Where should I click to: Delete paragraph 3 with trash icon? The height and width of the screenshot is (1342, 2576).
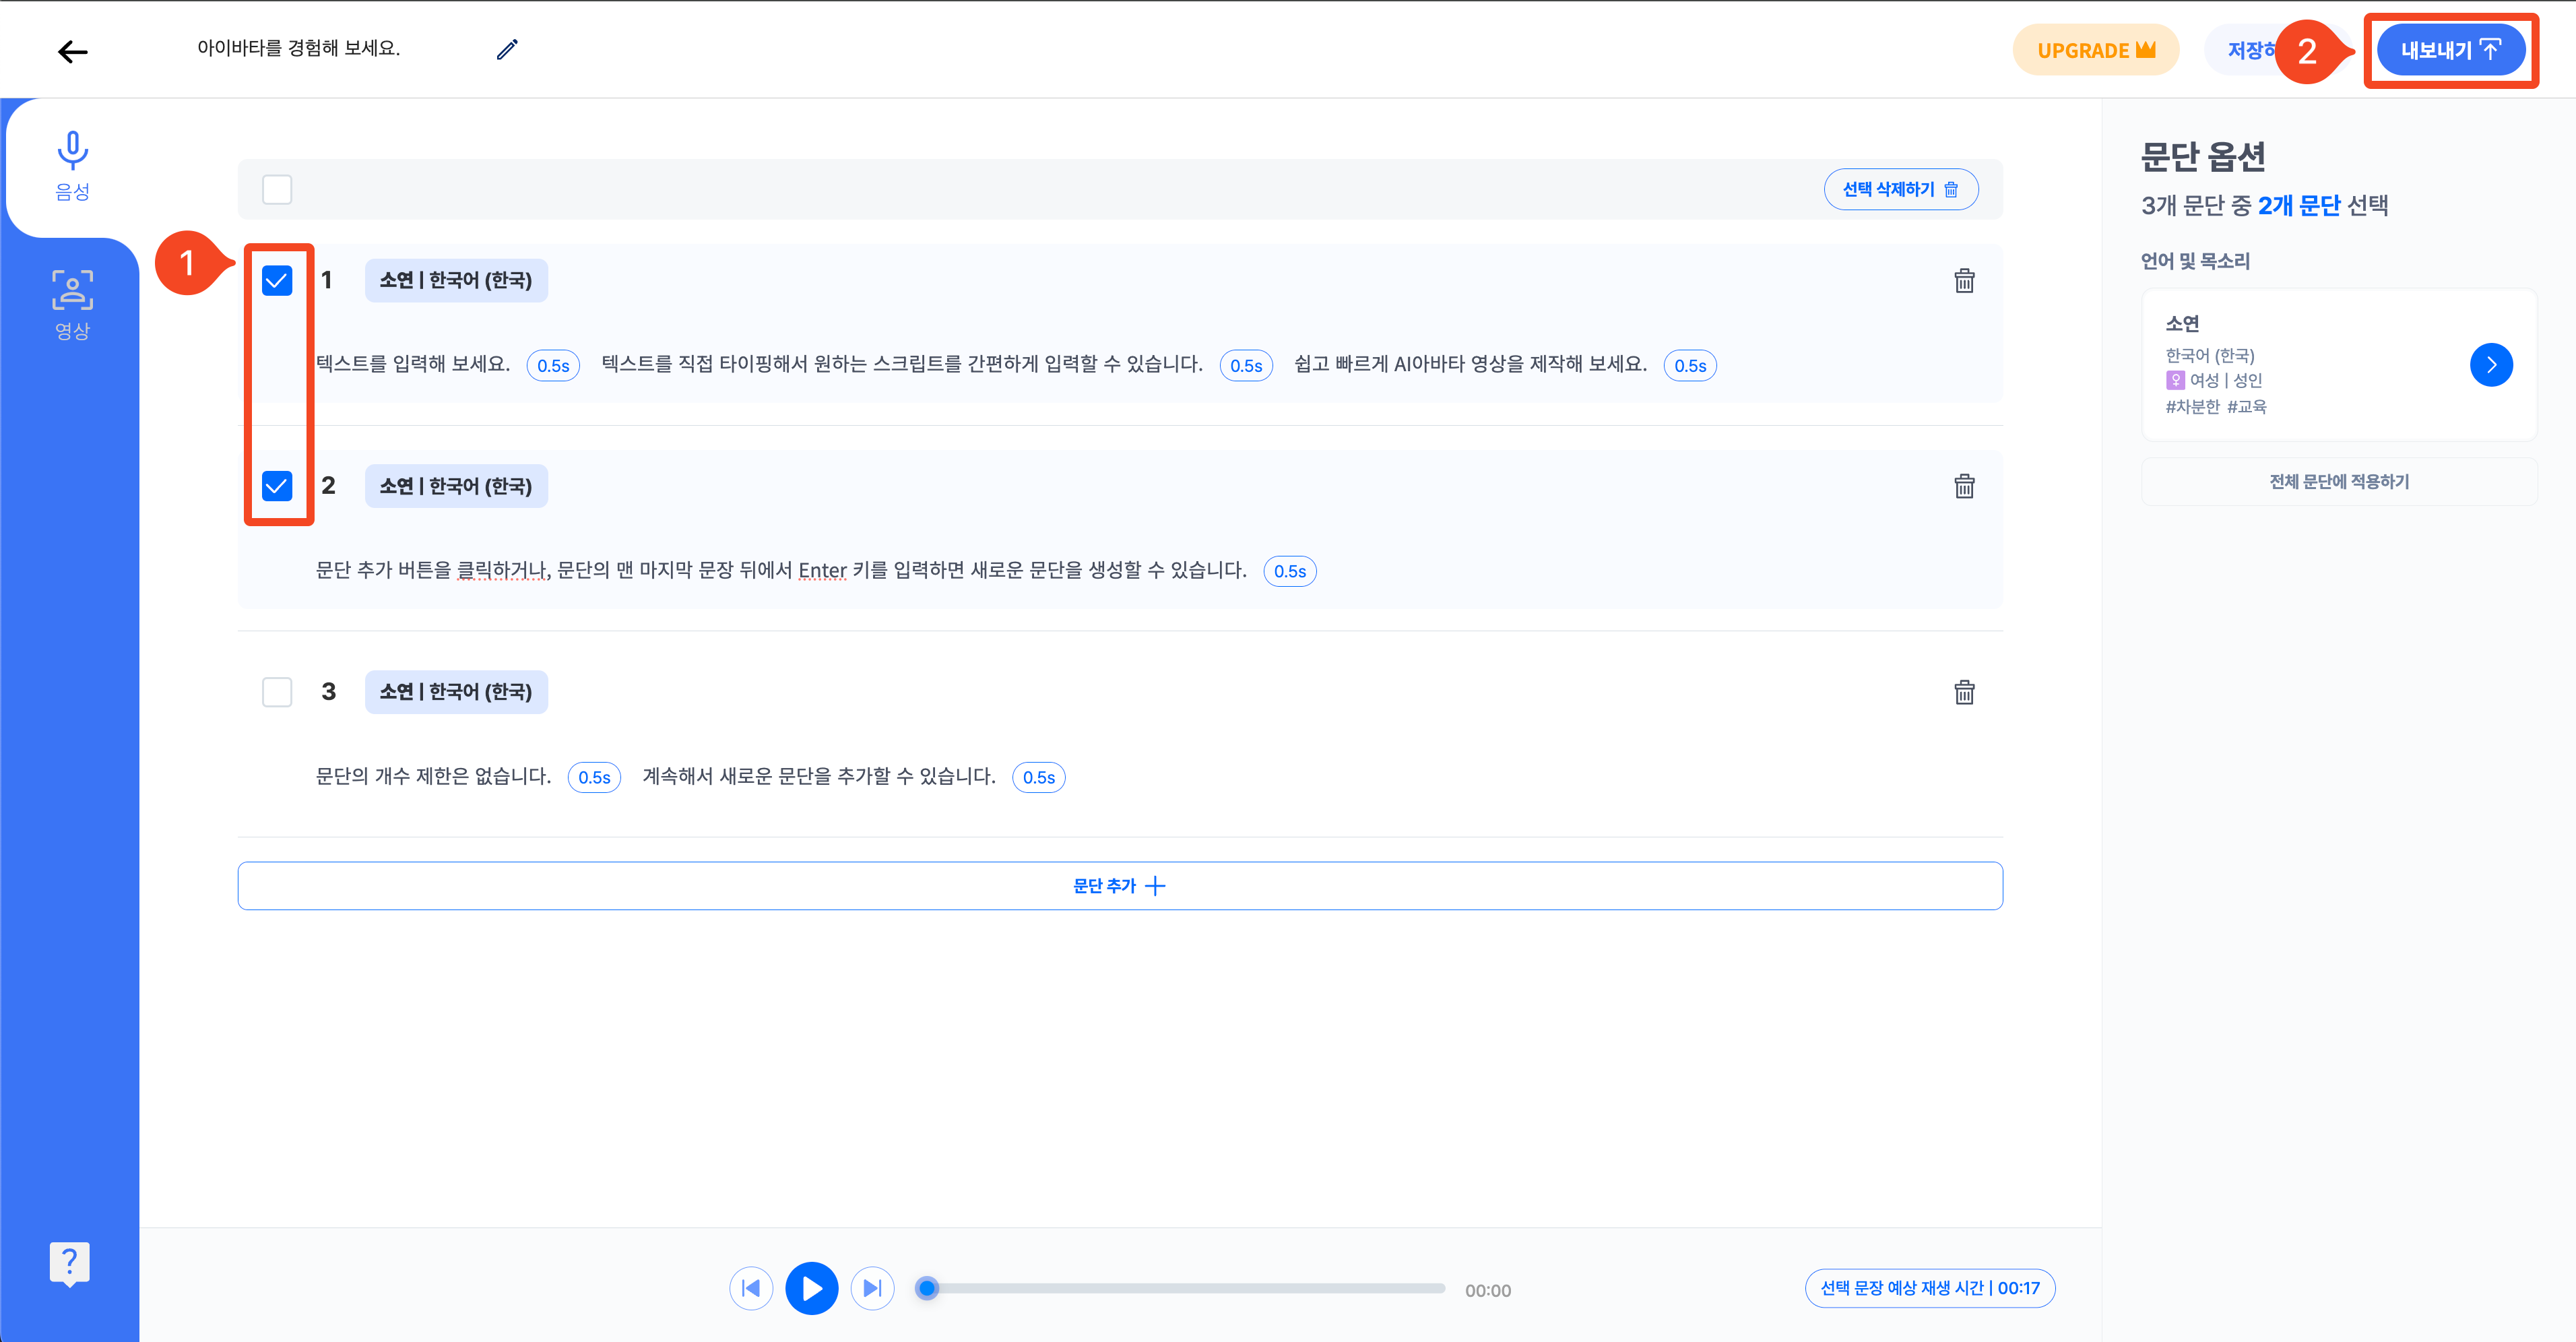[x=1964, y=693]
